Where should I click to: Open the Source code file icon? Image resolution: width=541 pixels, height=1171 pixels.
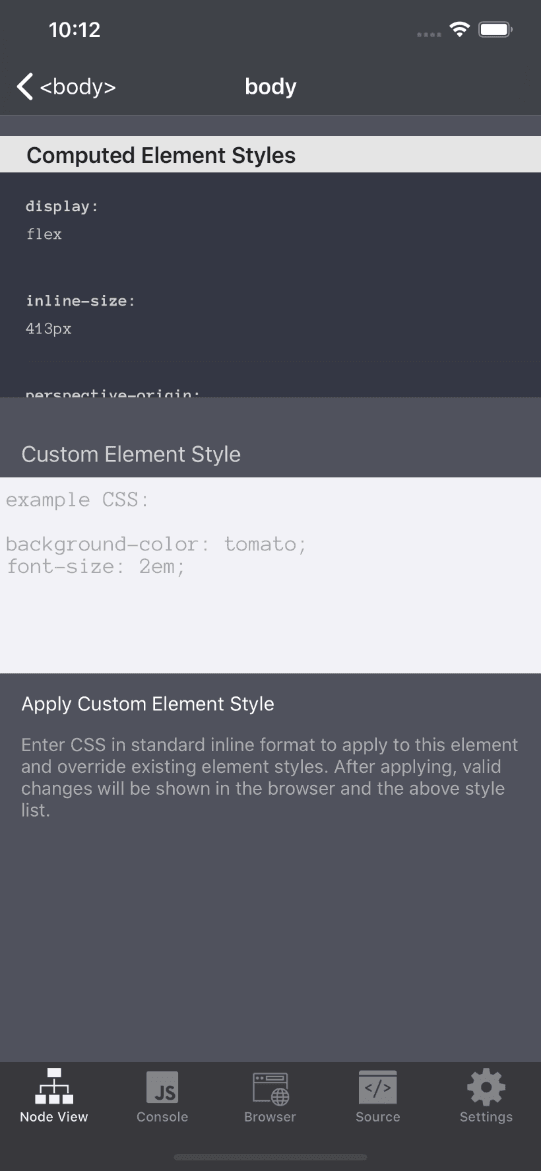(377, 1087)
